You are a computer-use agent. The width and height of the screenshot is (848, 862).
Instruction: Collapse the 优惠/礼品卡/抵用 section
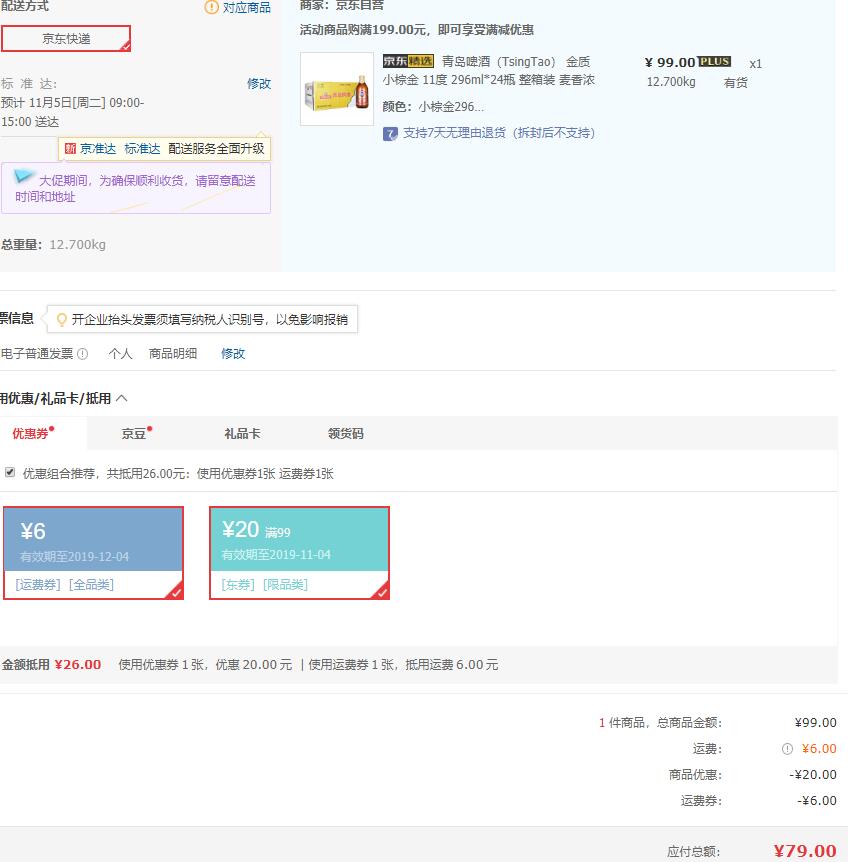122,398
